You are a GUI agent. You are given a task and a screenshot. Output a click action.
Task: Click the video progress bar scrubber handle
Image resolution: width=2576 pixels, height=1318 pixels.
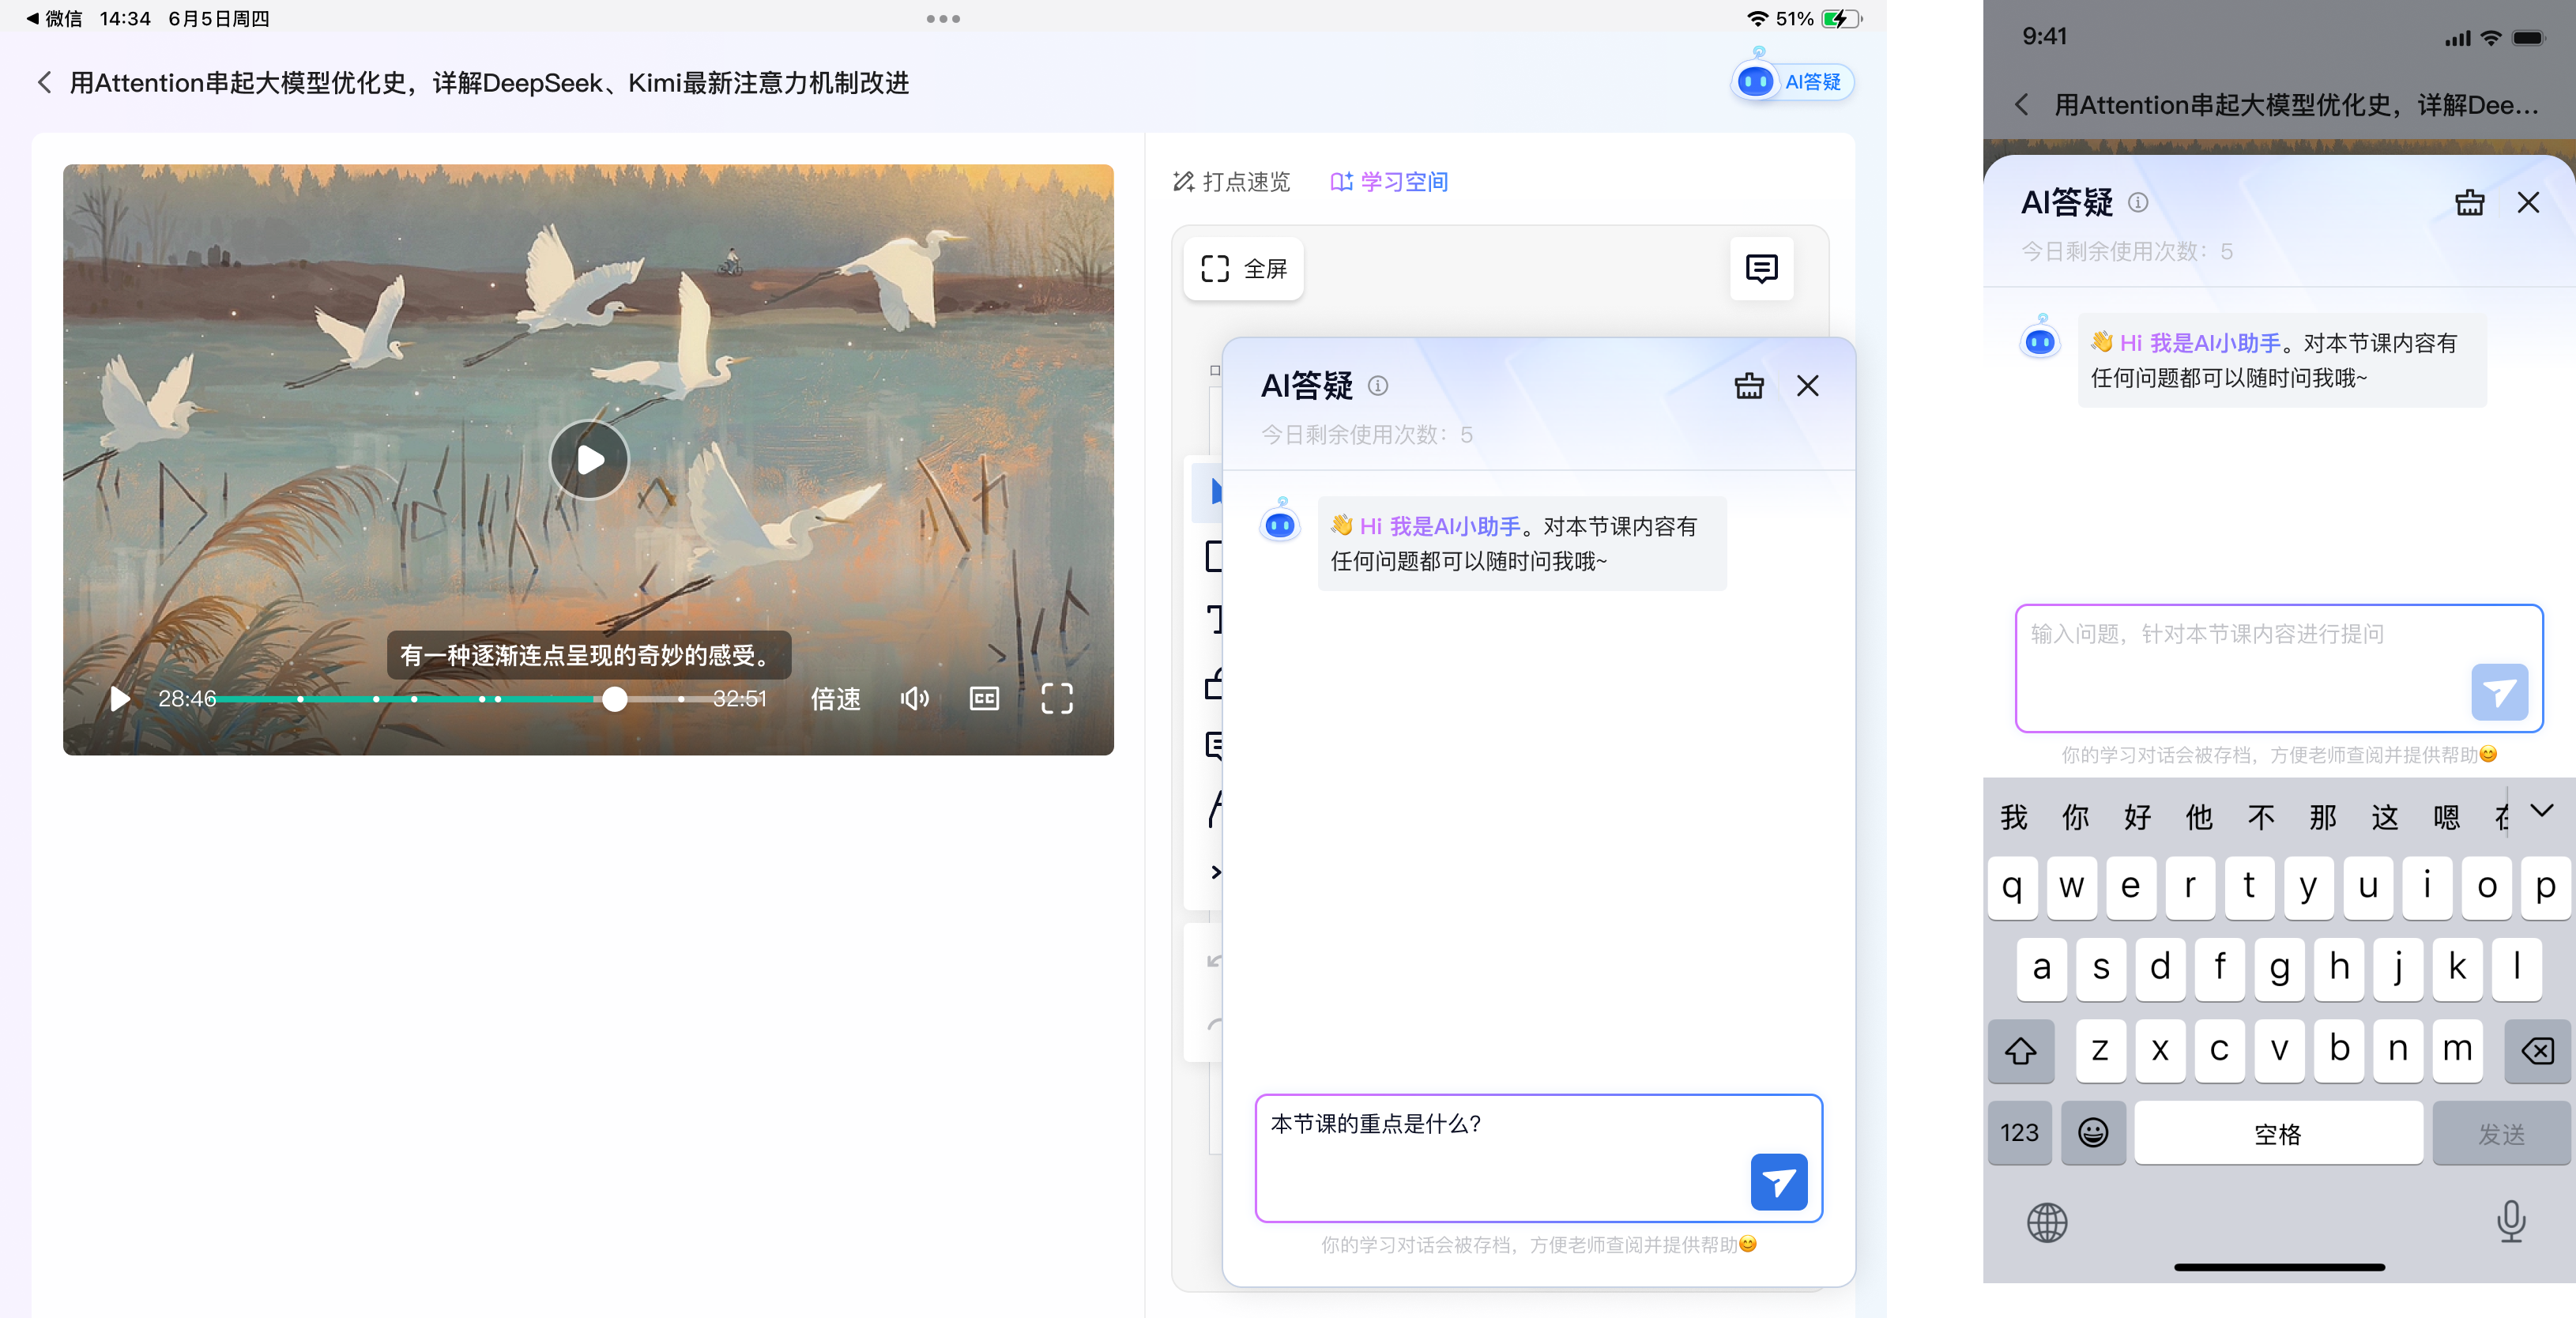click(615, 699)
